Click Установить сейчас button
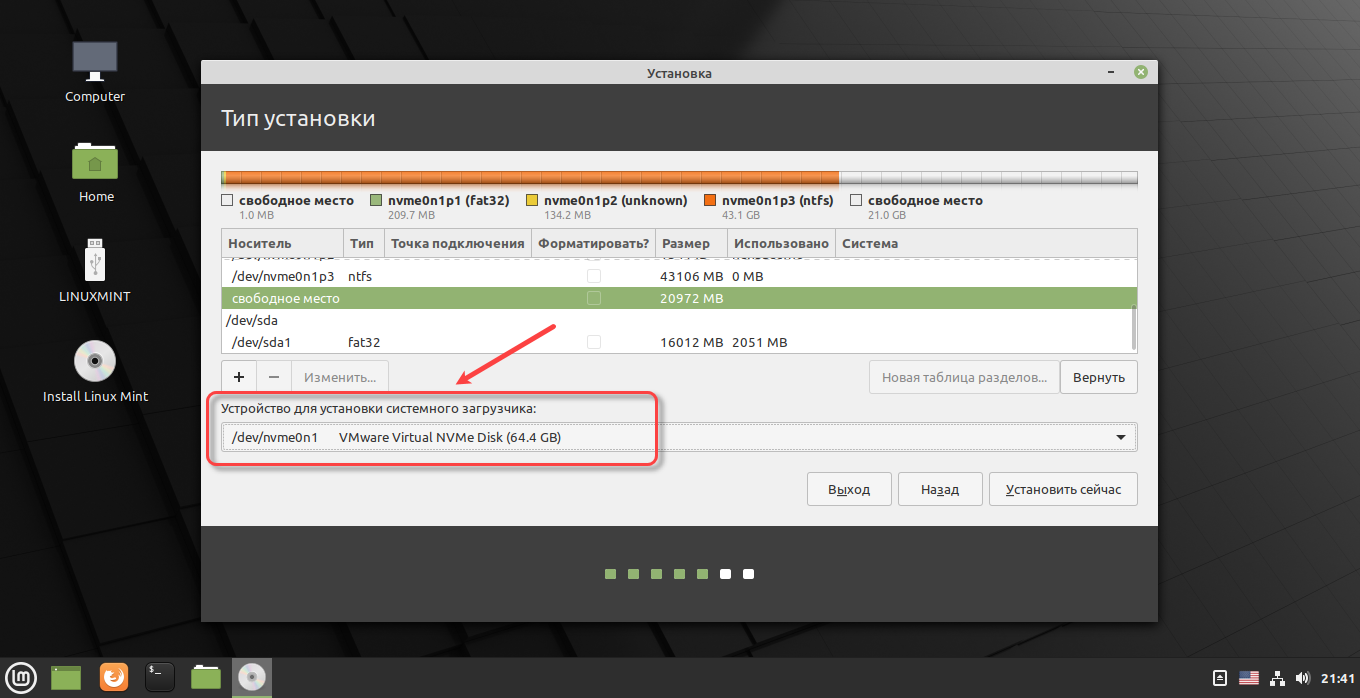 1063,489
